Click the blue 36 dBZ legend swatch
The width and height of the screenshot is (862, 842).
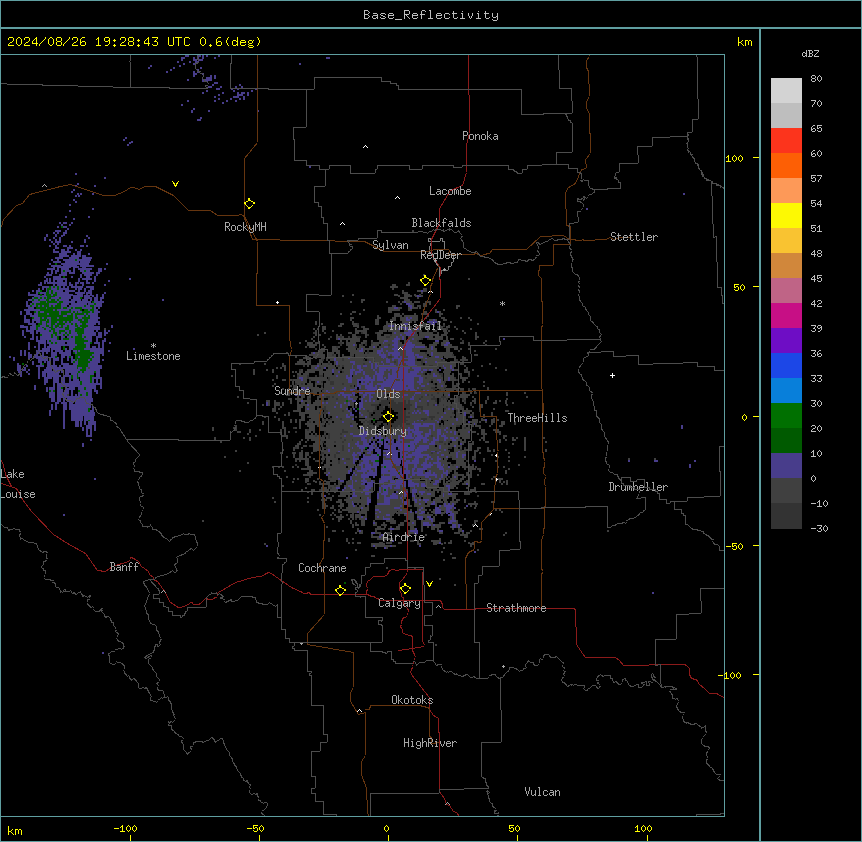786,365
